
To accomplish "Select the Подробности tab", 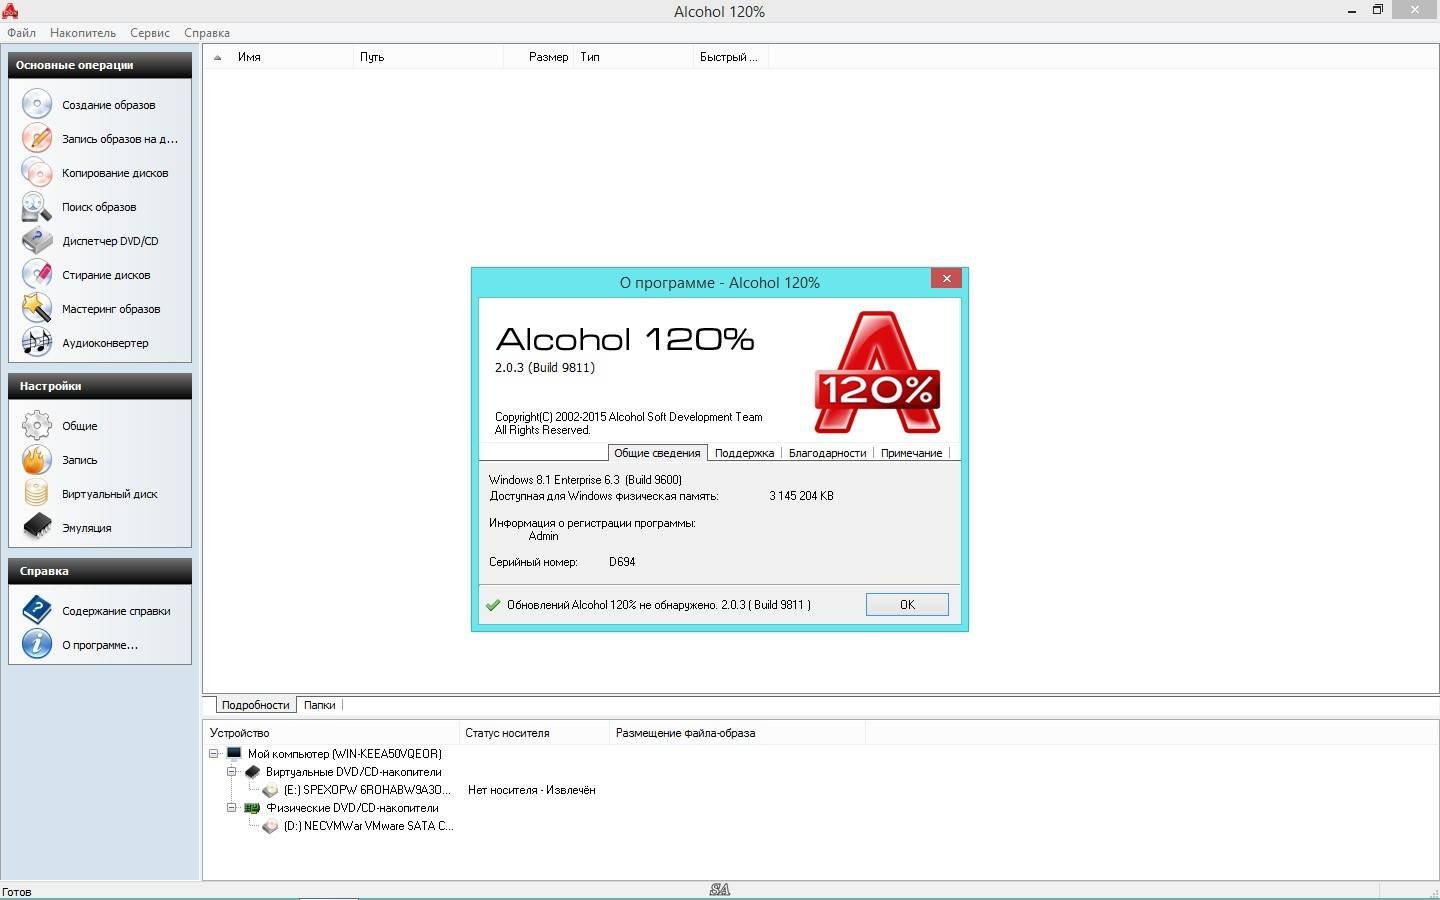I will pos(255,705).
